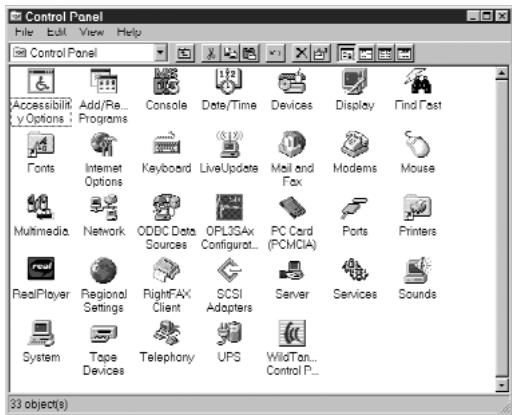Open the Help menu
Image resolution: width=512 pixels, height=415 pixels.
pyautogui.click(x=129, y=32)
